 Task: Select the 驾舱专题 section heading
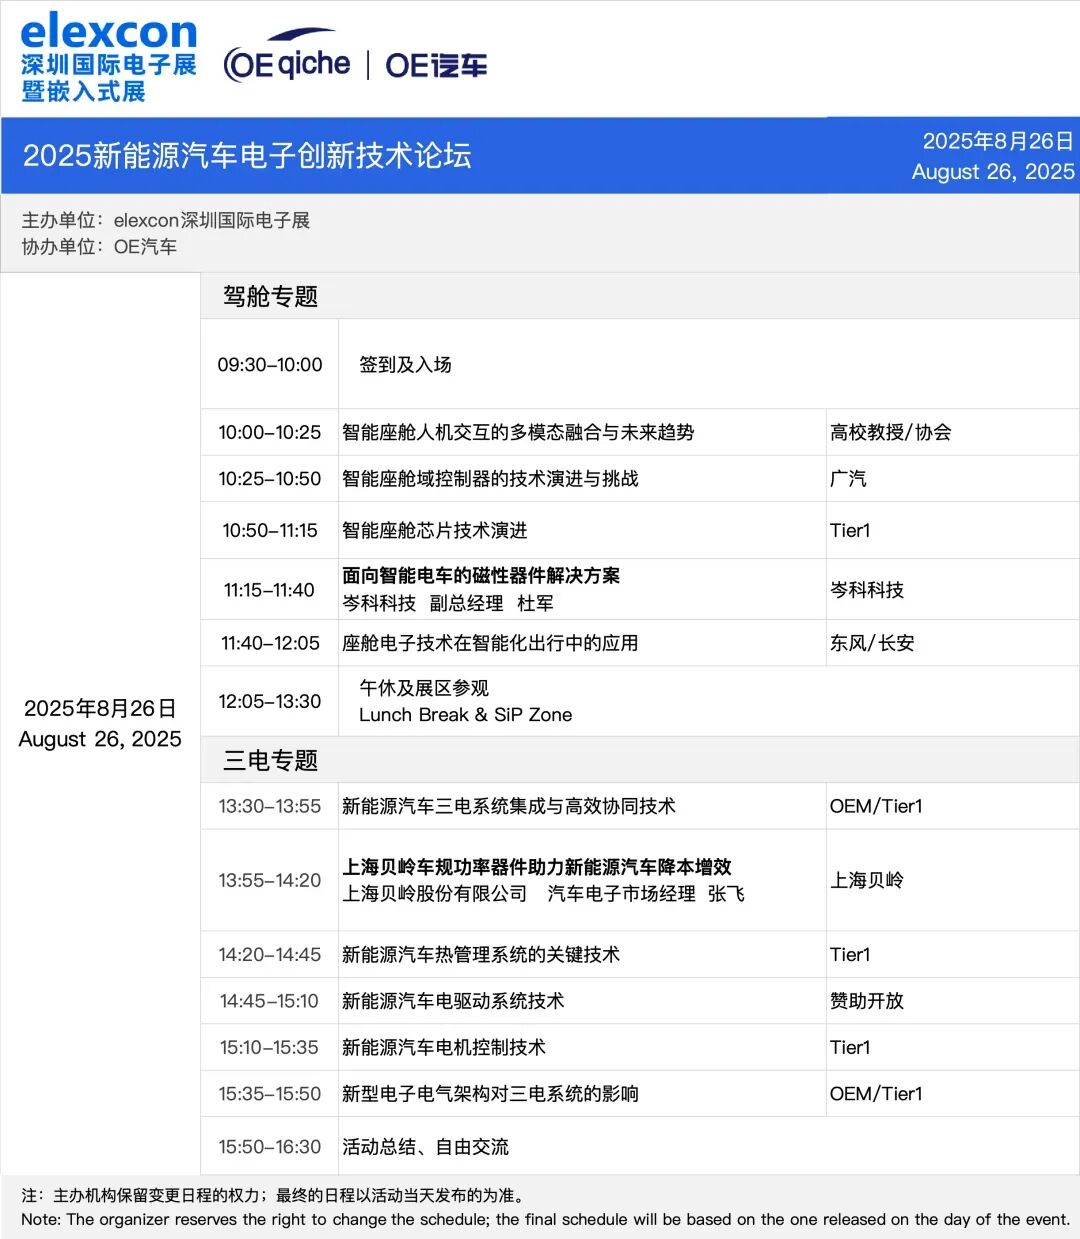[270, 296]
